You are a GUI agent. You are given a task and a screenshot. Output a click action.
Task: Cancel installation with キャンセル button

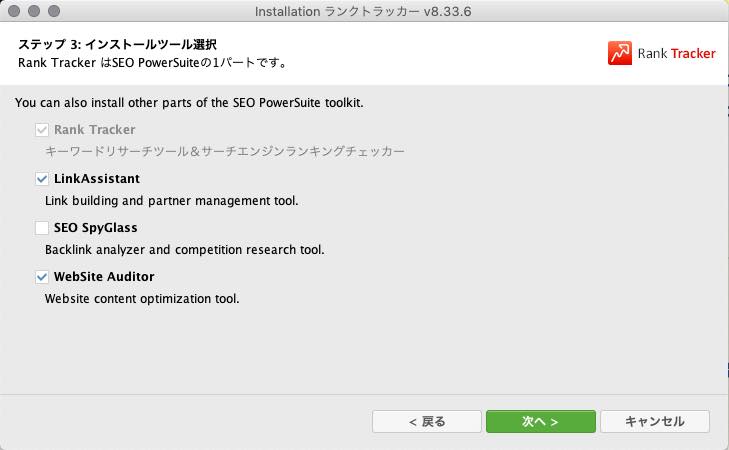655,421
